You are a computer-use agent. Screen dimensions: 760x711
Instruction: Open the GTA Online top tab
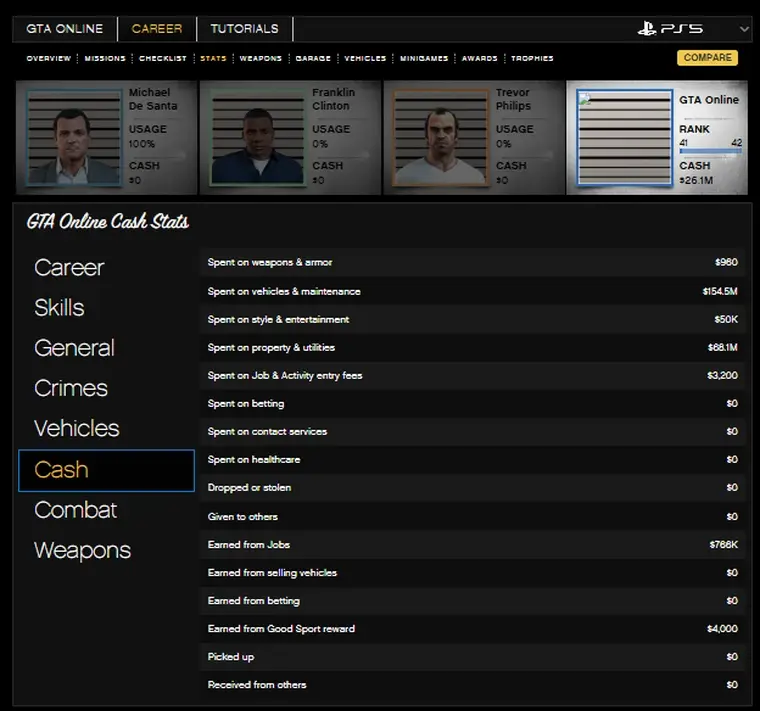(65, 29)
